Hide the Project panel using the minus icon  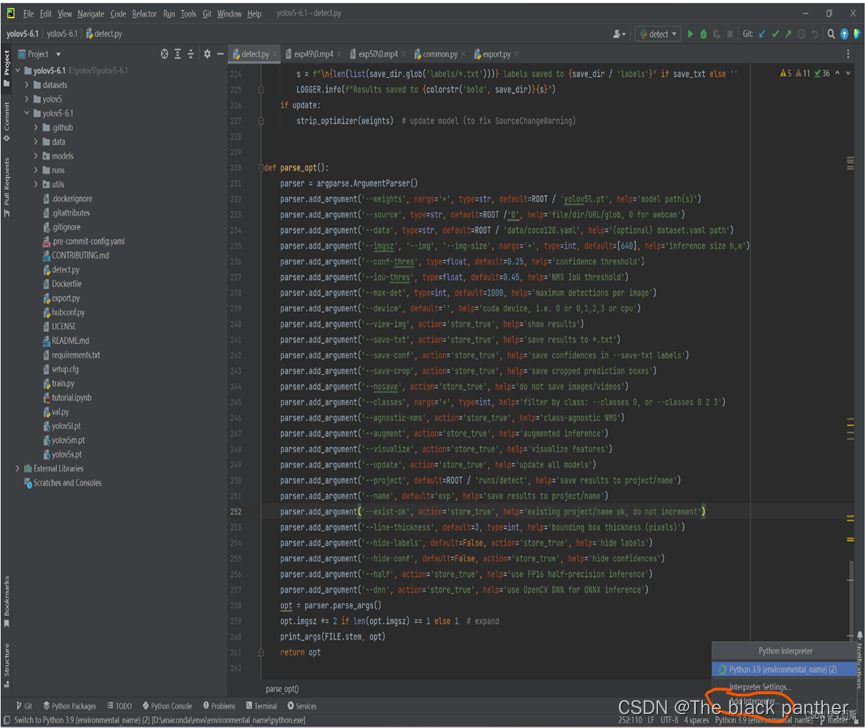[220, 54]
